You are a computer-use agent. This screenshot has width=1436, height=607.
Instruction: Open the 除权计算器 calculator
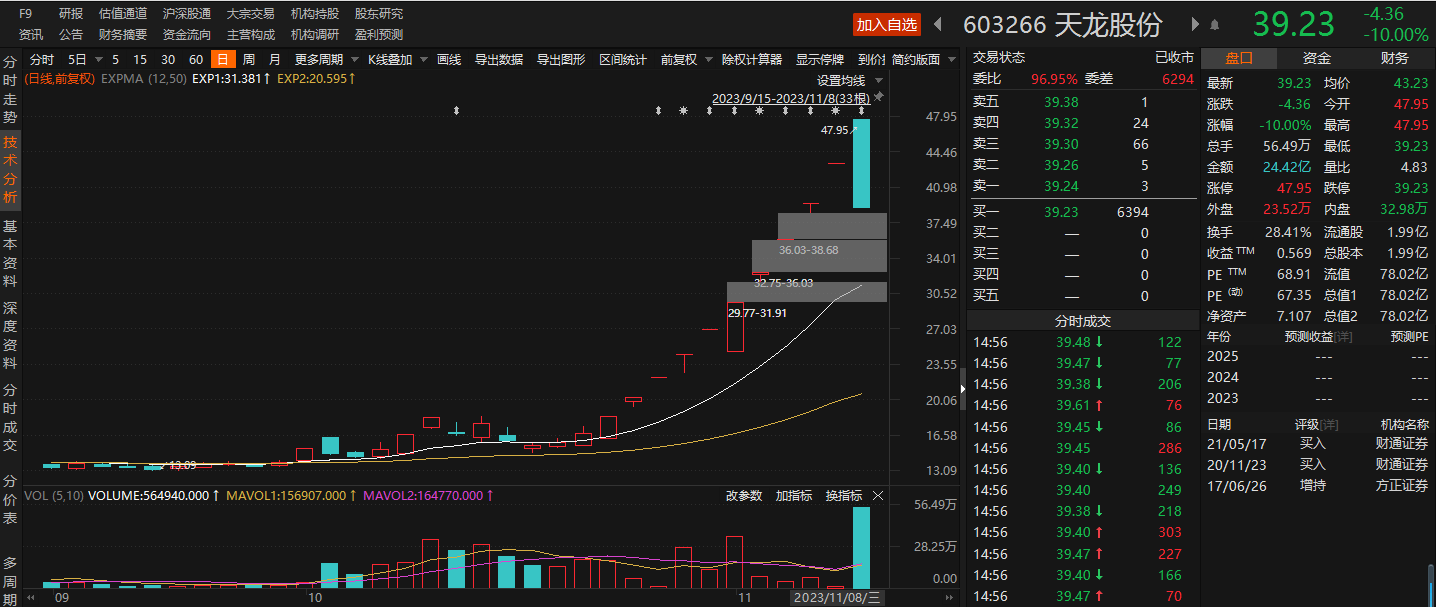pyautogui.click(x=752, y=60)
